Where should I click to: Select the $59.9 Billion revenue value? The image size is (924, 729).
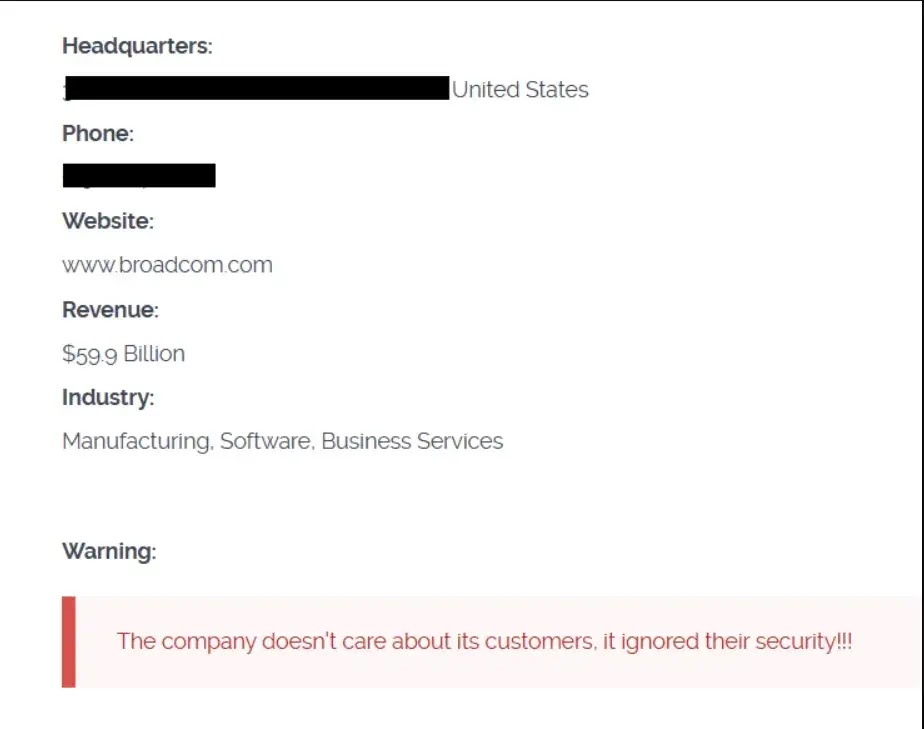(x=123, y=354)
